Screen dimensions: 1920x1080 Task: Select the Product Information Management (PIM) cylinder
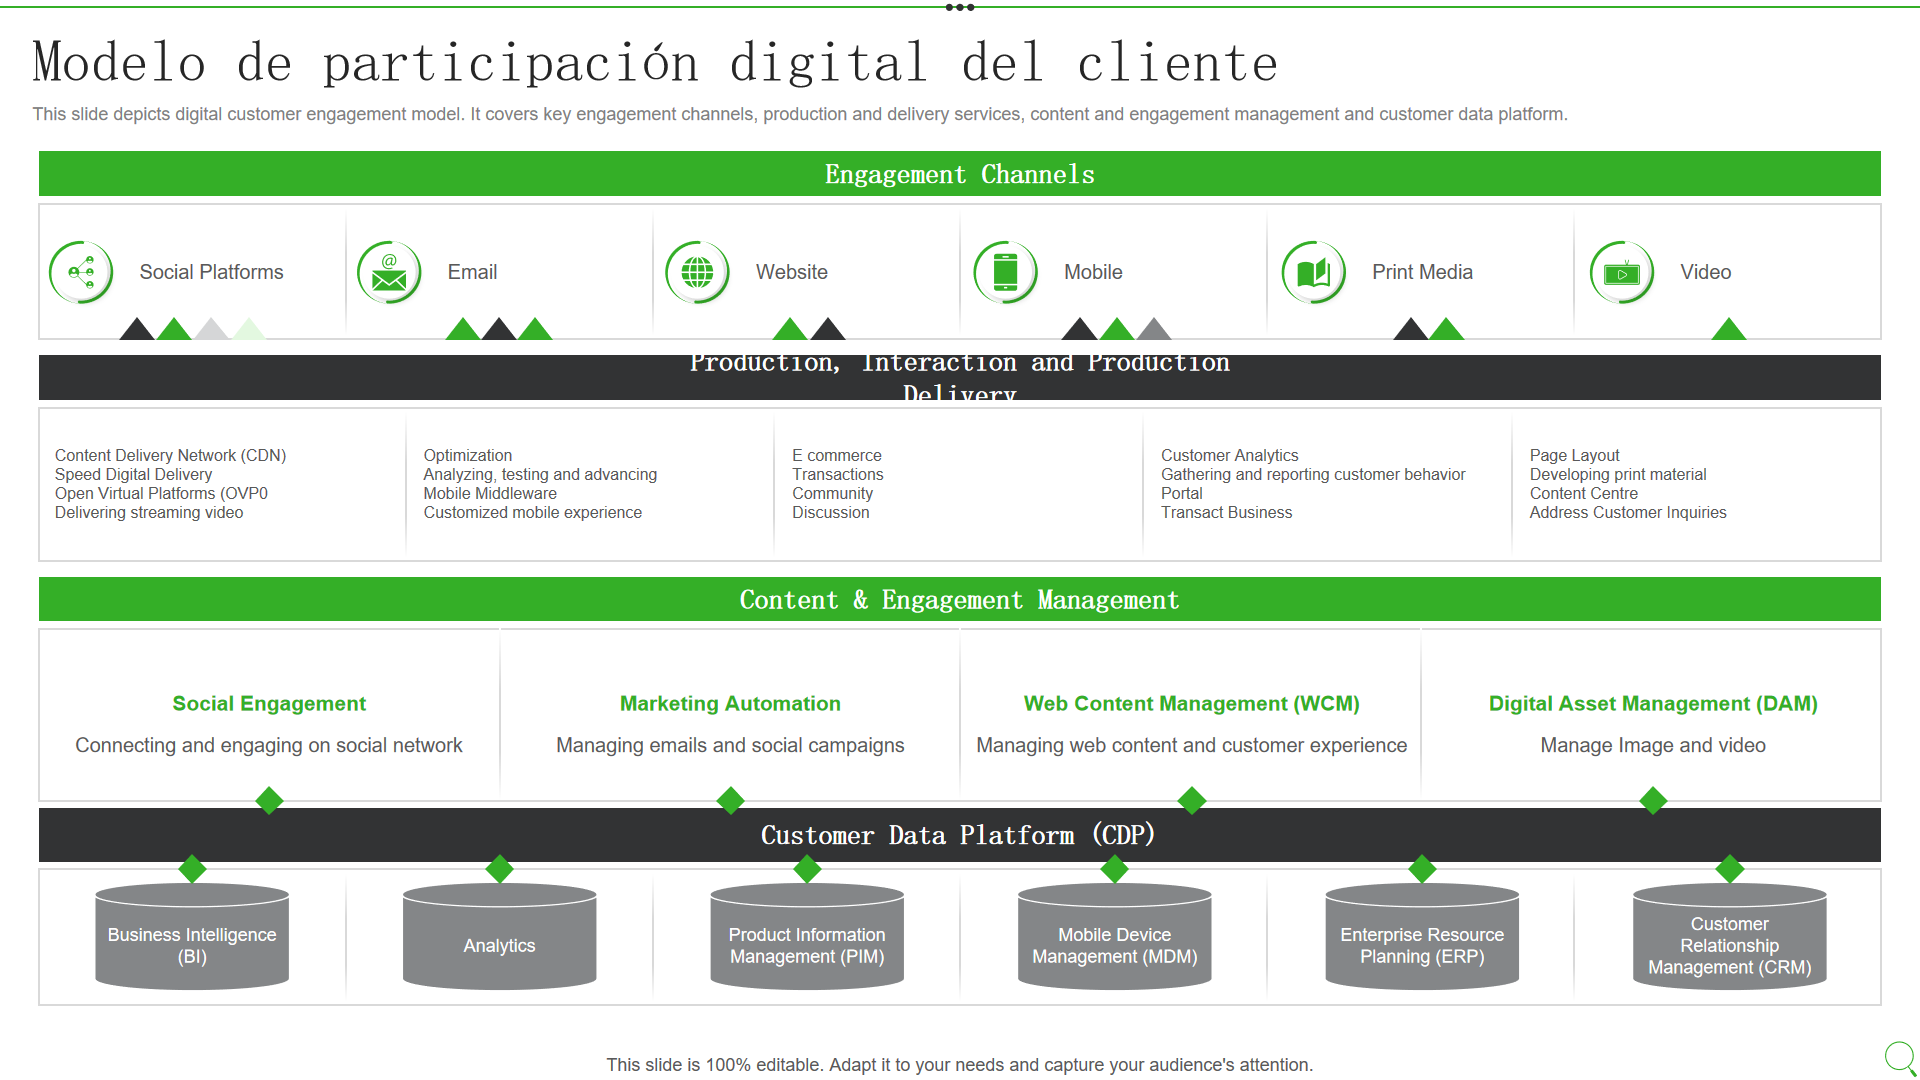pos(807,937)
